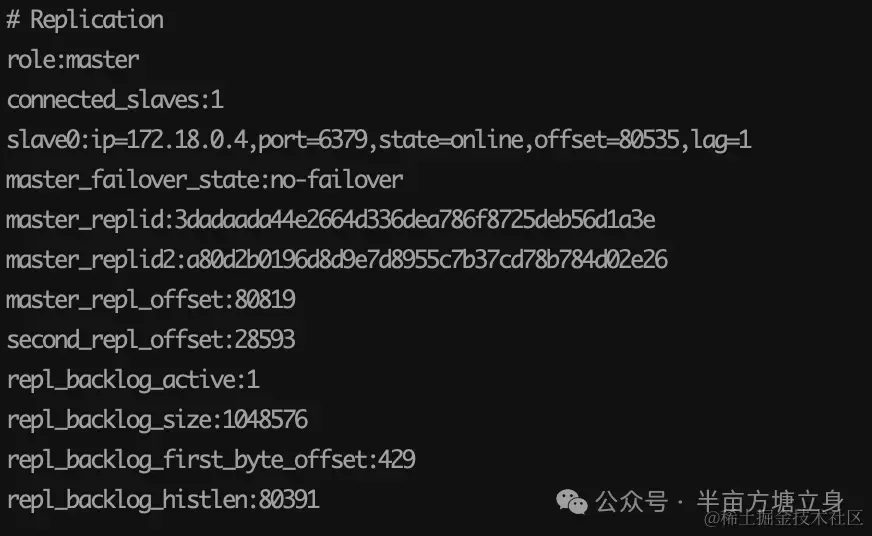Click the state=online value
The height and width of the screenshot is (536, 872).
[x=451, y=140]
